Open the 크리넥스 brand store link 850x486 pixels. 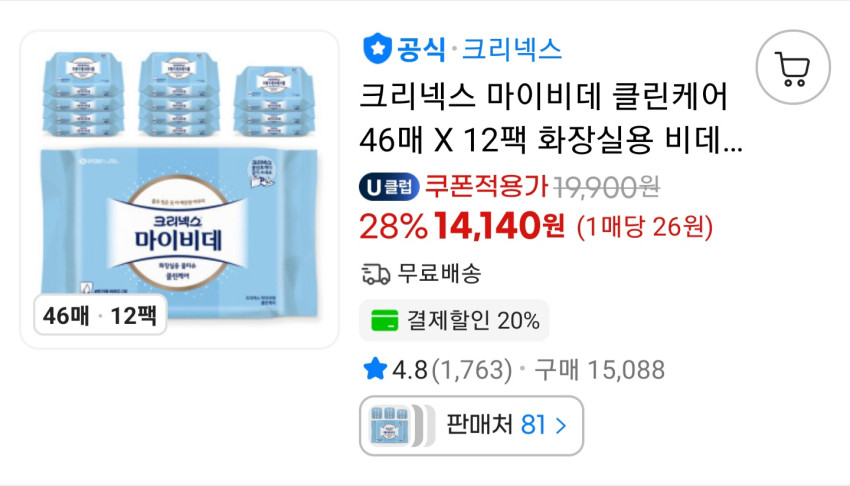[512, 49]
